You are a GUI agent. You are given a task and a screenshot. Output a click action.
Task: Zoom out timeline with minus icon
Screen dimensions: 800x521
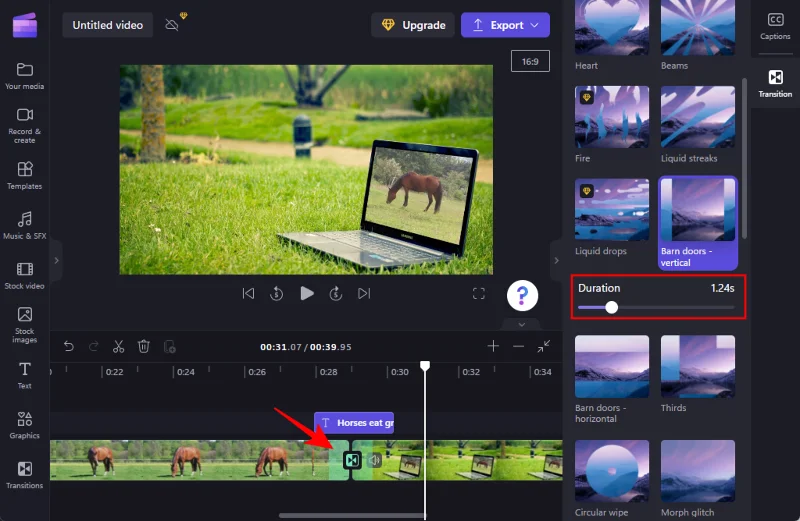[x=518, y=346]
